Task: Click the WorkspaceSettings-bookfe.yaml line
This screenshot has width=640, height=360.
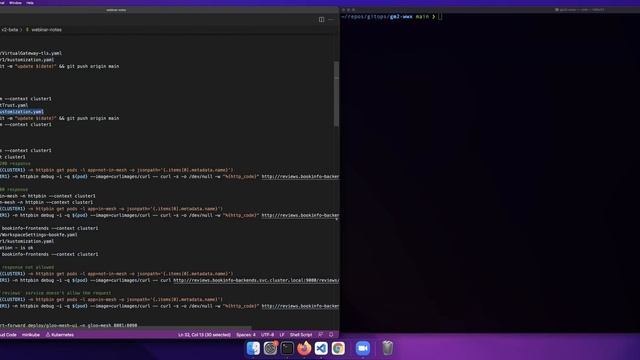Action: [39, 235]
